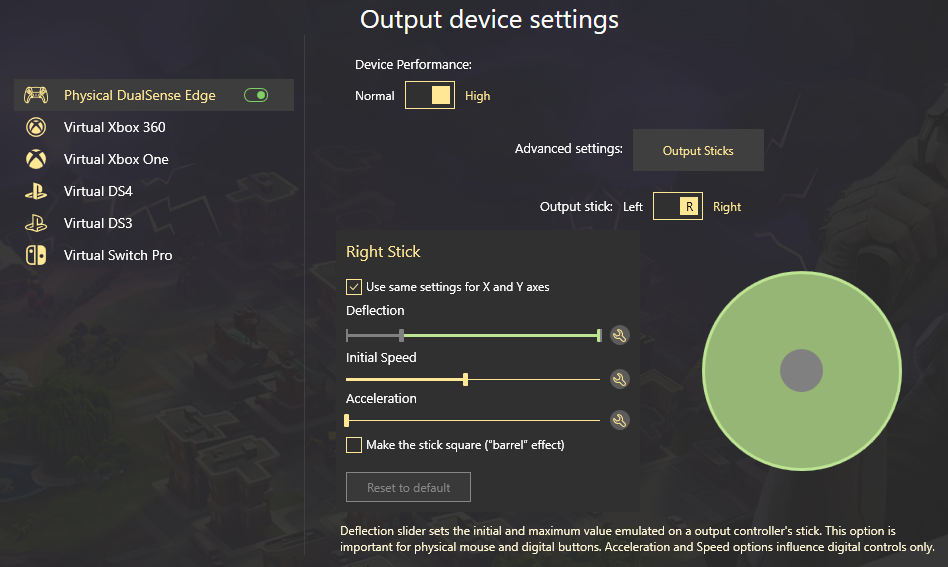Screen dimensions: 948x567
Task: Click the Initial Speed slider handle
Action: coord(465,380)
